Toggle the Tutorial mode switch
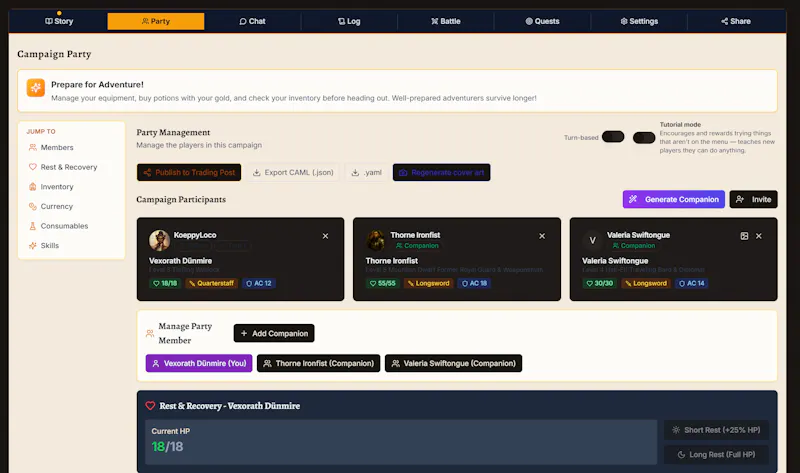Viewport: 800px width, 473px height. click(x=644, y=138)
